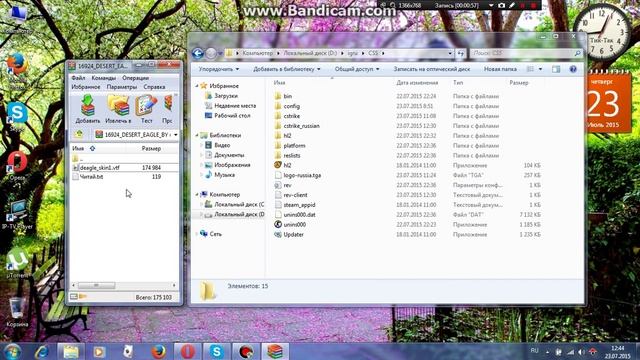Open the Общий доступ dropdown
Viewport: 640px width, 360px height.
tap(357, 69)
